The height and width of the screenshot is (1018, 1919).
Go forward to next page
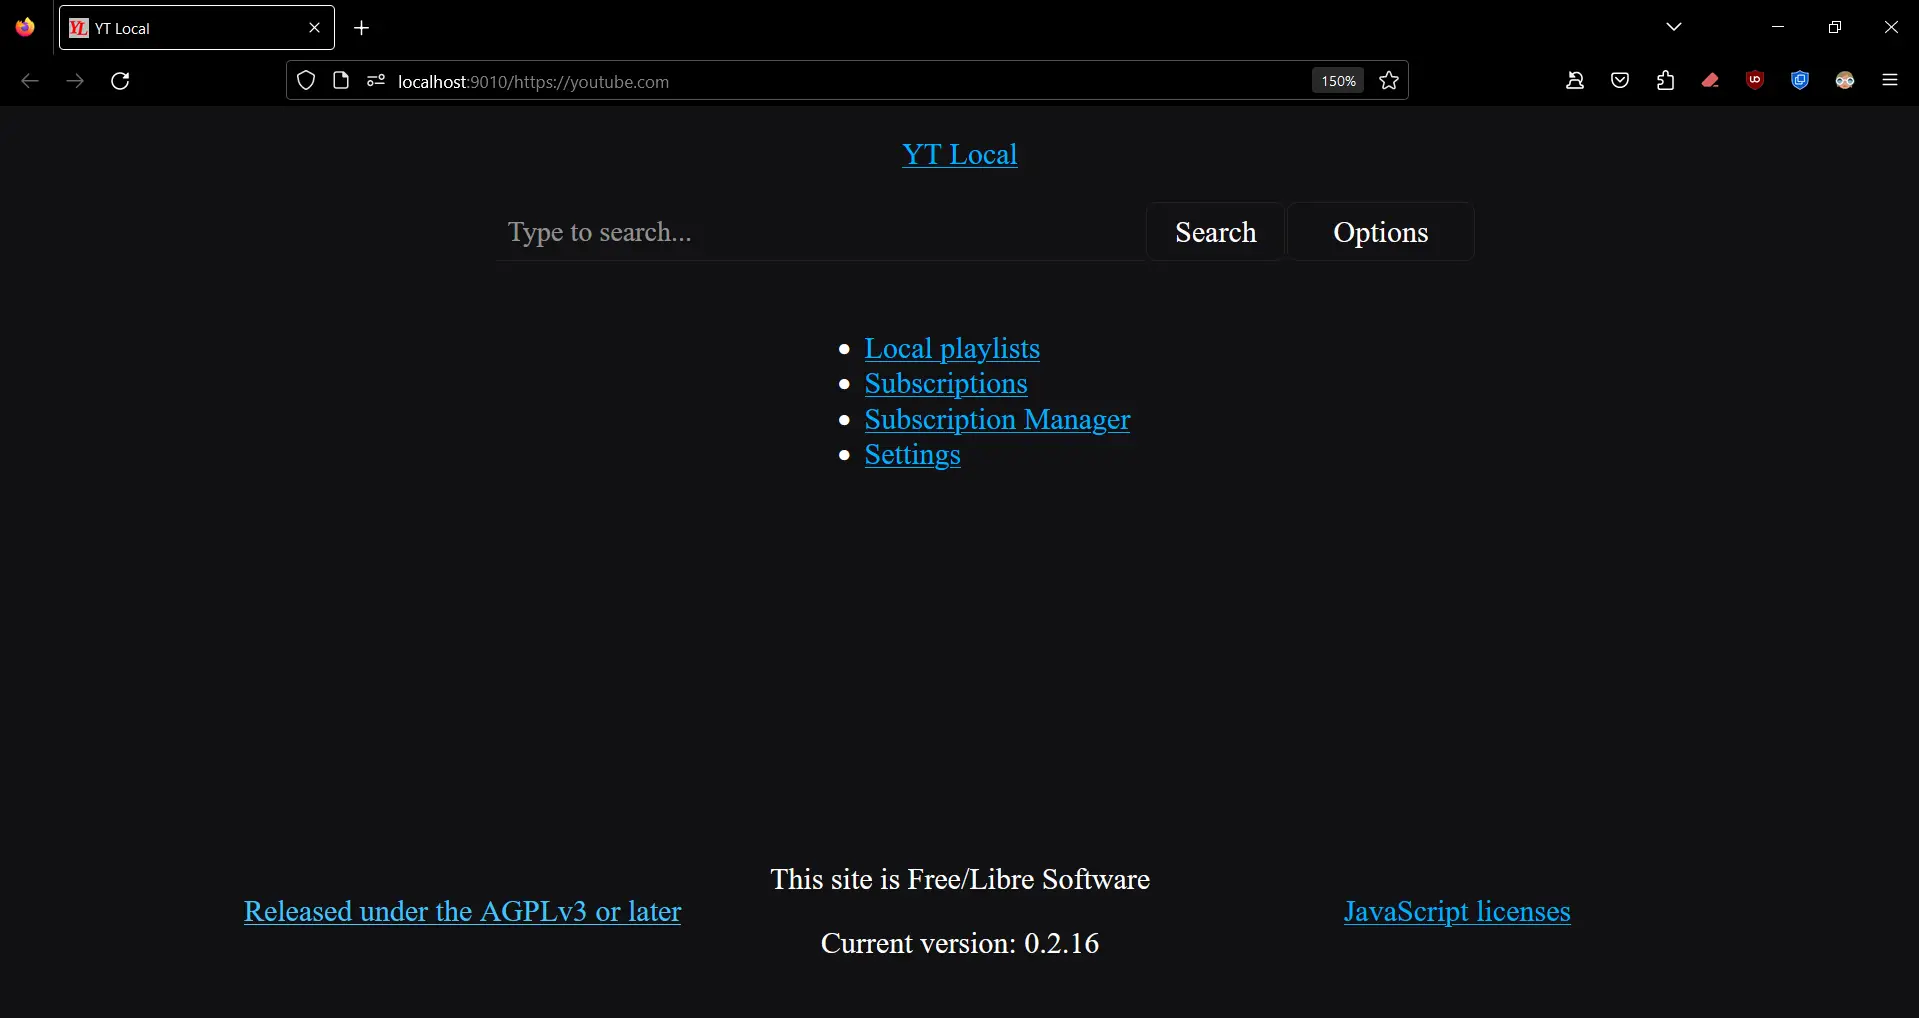pos(75,81)
